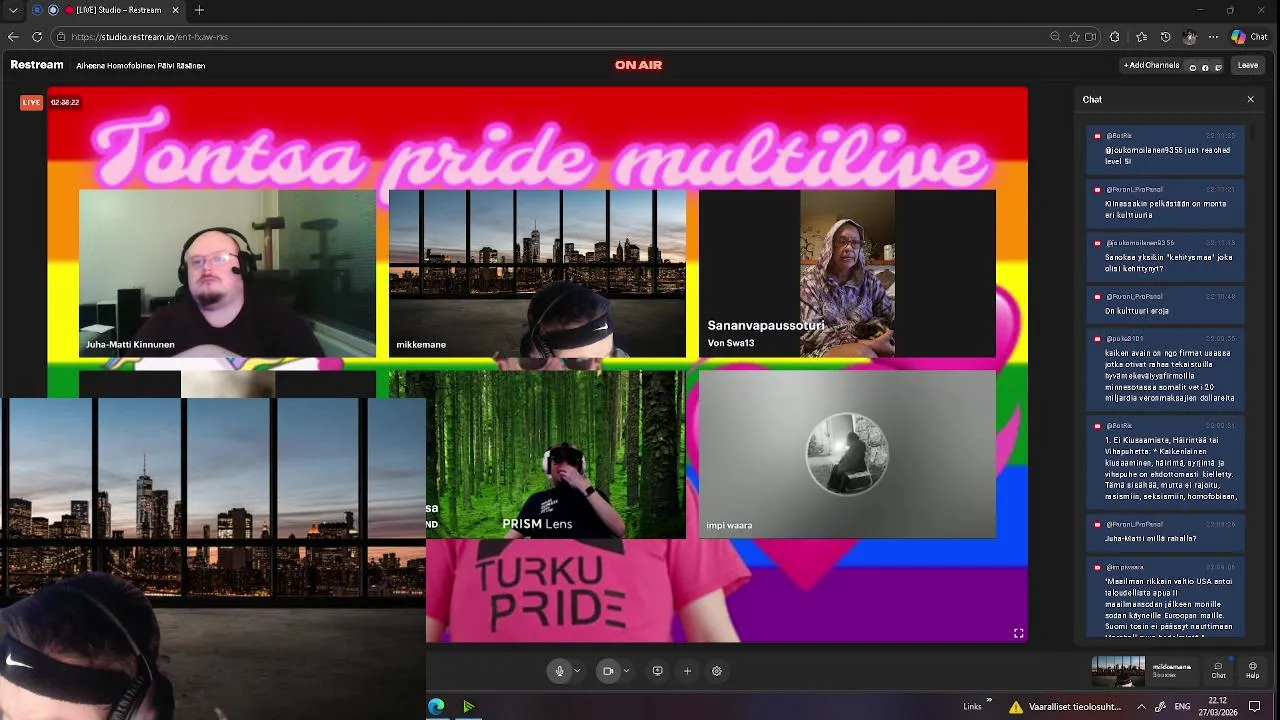This screenshot has width=1280, height=720.
Task: Open the Chat tab at bottom right
Action: (x=1218, y=670)
